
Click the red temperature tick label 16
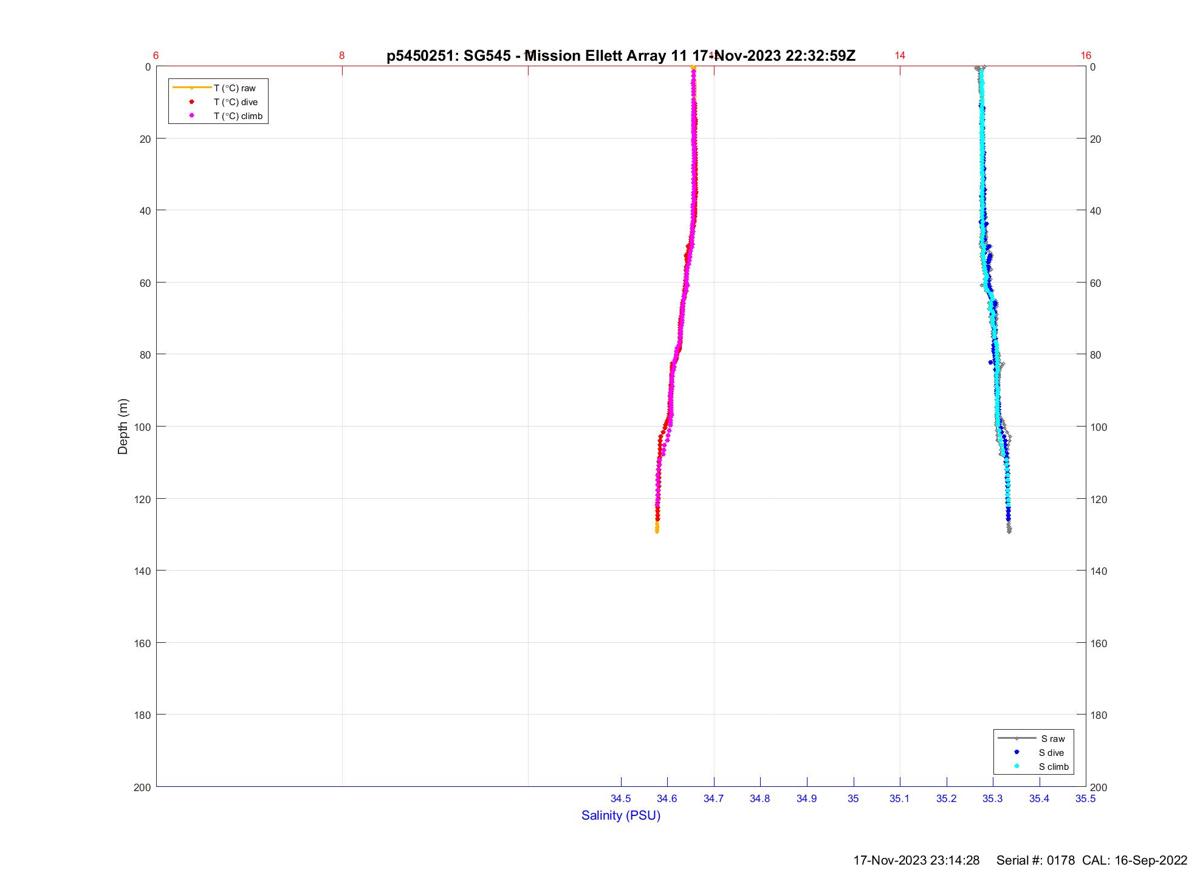pyautogui.click(x=1086, y=56)
